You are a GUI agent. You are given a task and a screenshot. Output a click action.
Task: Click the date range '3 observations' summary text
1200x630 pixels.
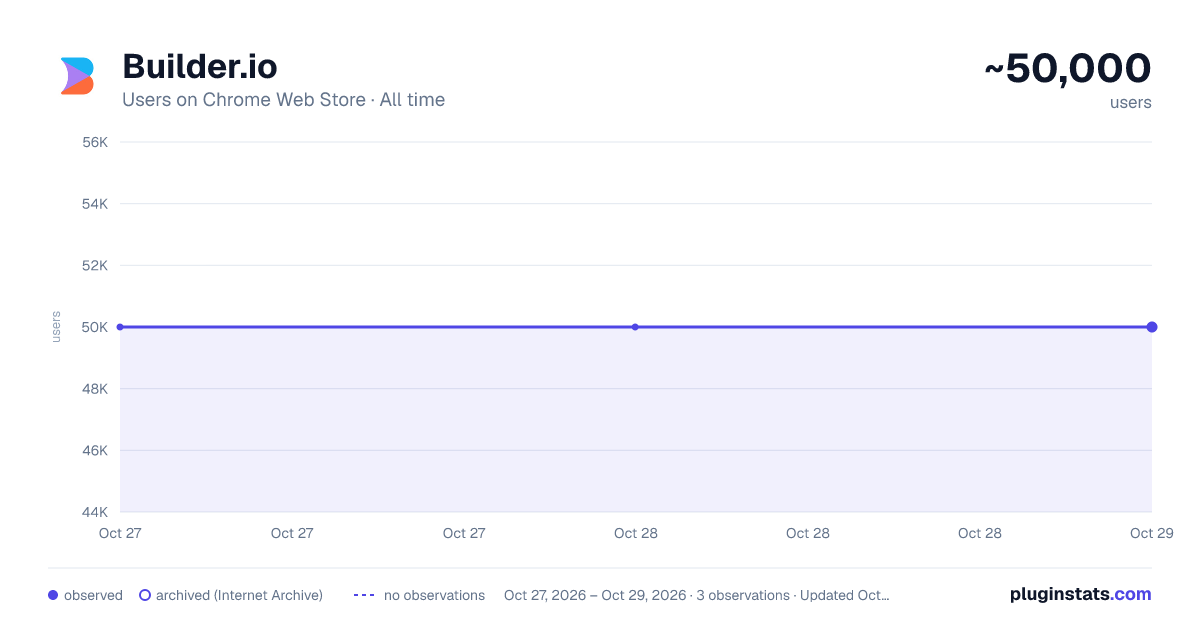click(x=696, y=595)
